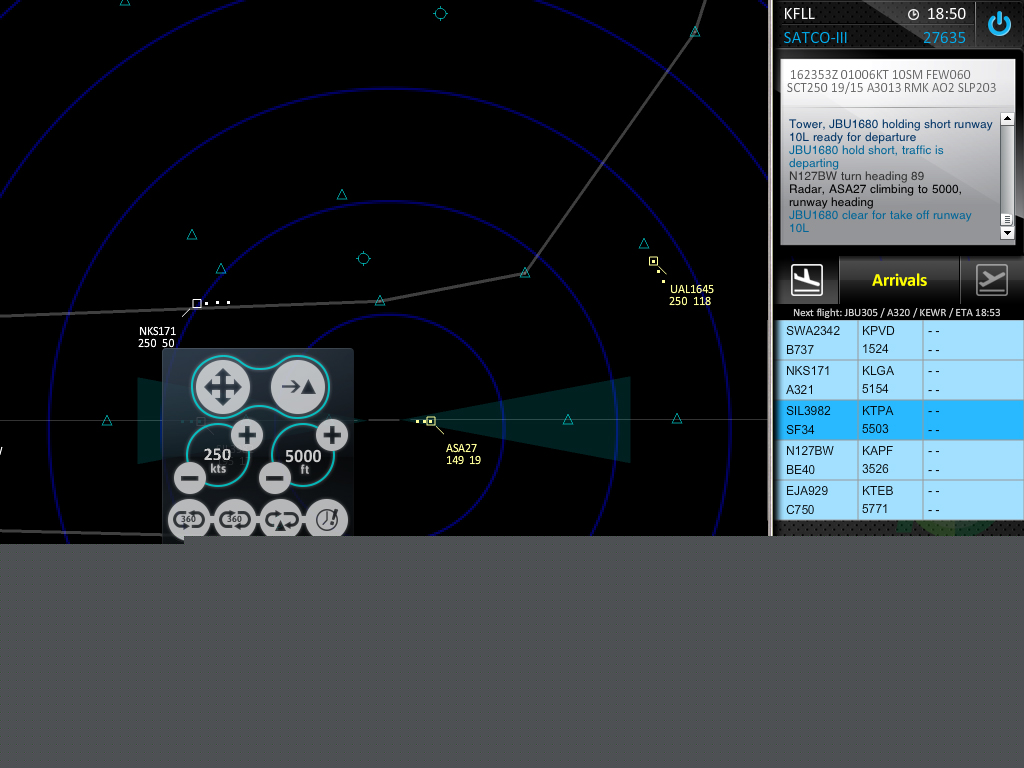1024x768 pixels.
Task: Decrease altitude with the minus button
Action: click(275, 478)
